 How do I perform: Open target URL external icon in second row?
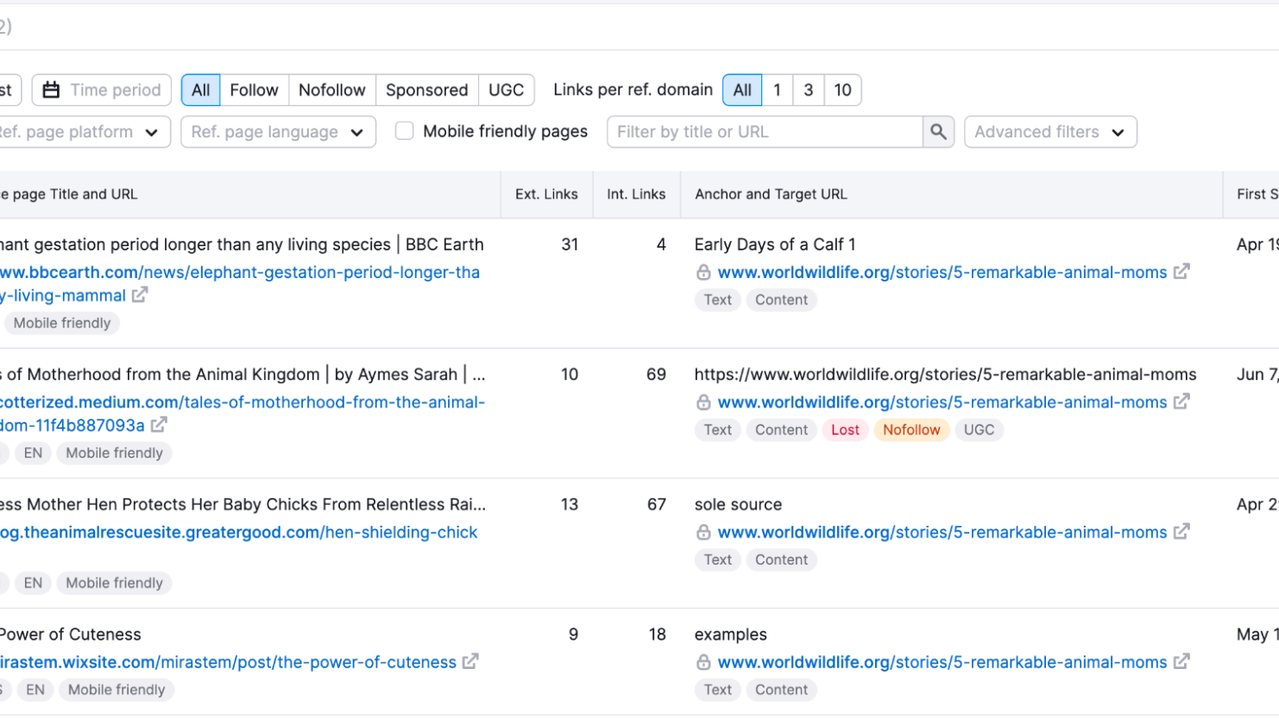tap(1182, 401)
